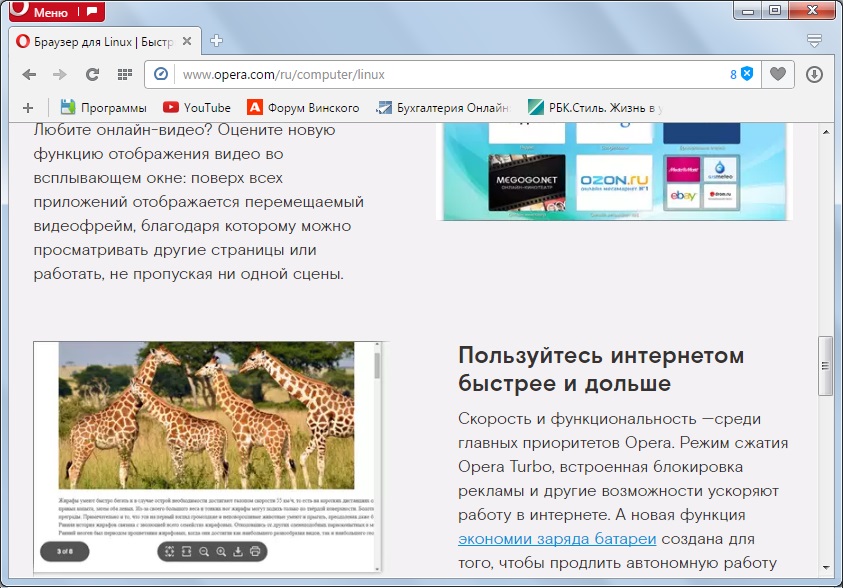This screenshot has height=588, width=843.
Task: Open the tab menu icon at the tab bar's end
Action: click(x=815, y=41)
